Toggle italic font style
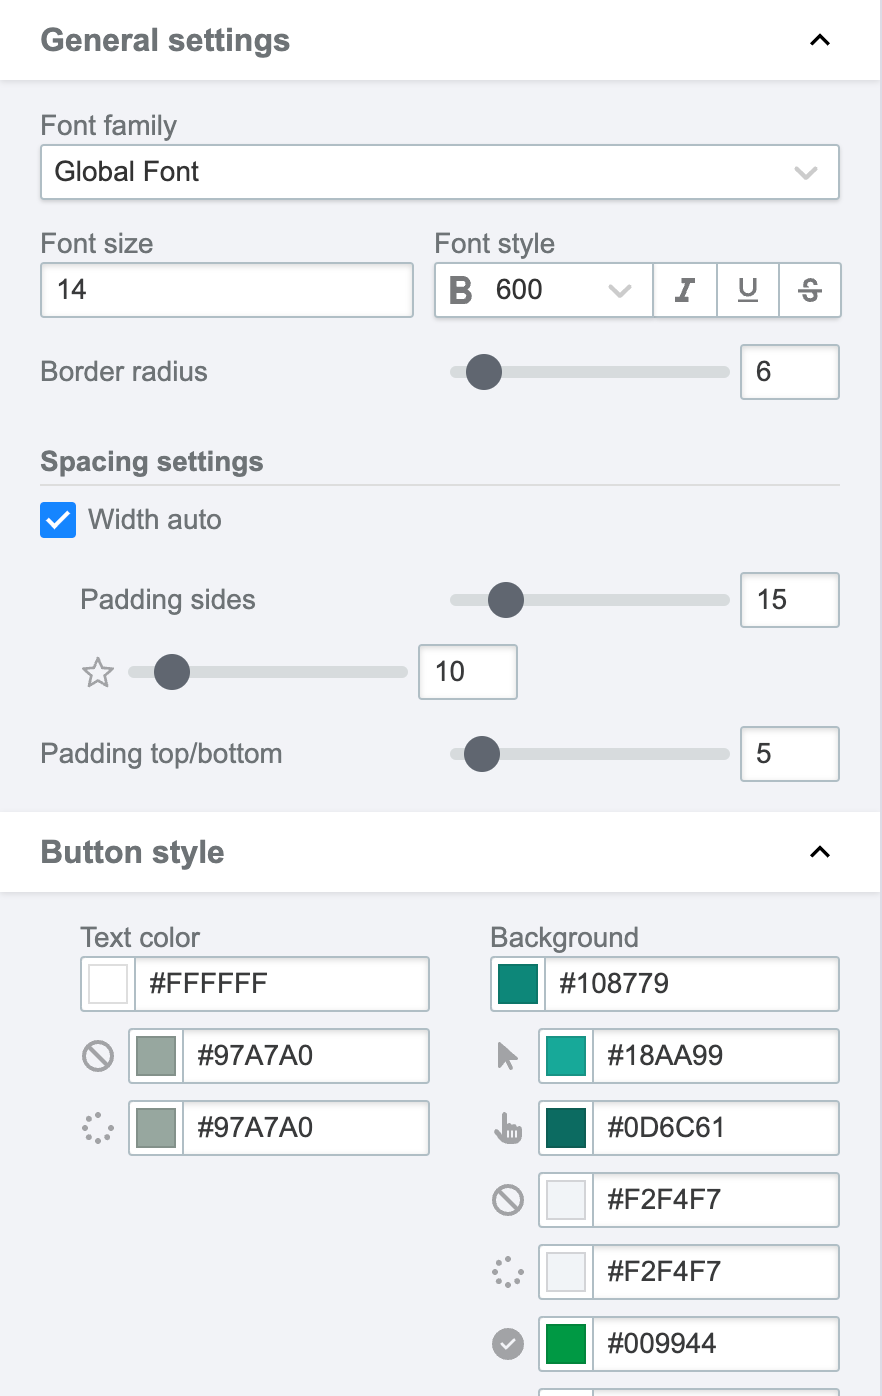Viewport: 882px width, 1396px height. coord(685,290)
